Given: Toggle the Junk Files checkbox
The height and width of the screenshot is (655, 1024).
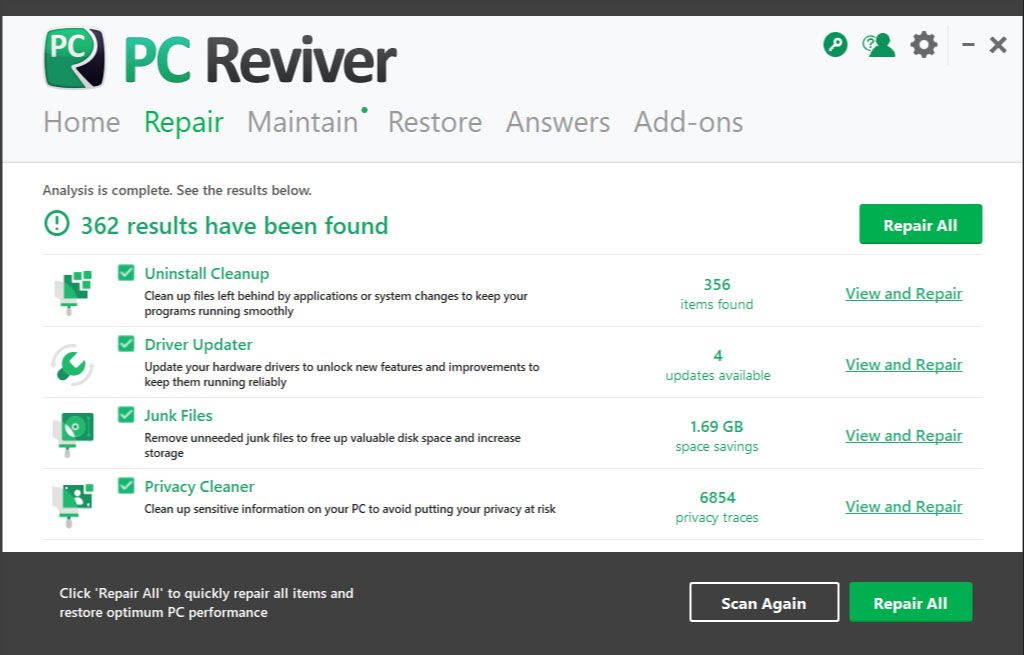Looking at the screenshot, I should coord(126,414).
